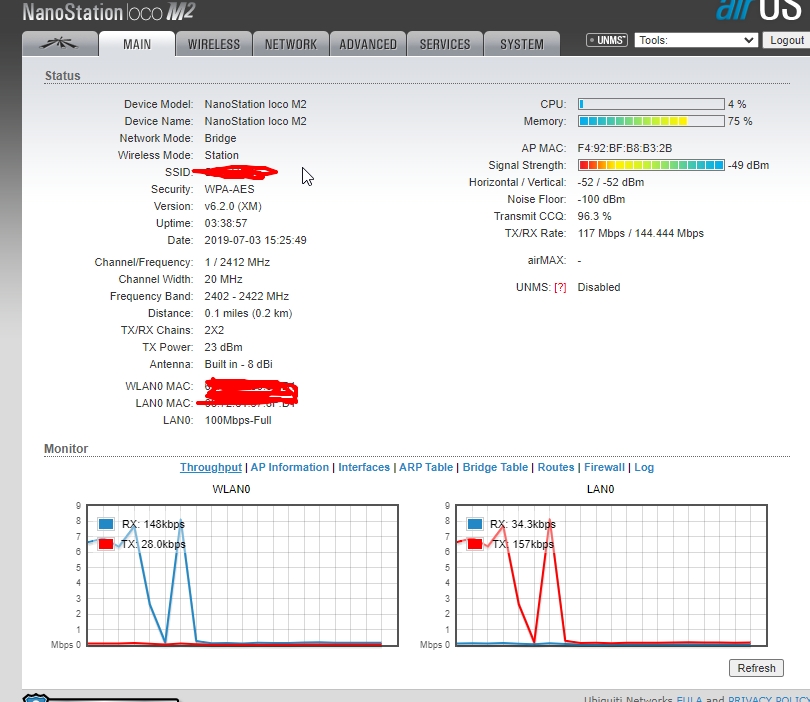Open the NETWORK tab
The width and height of the screenshot is (810, 702).
[x=291, y=44]
